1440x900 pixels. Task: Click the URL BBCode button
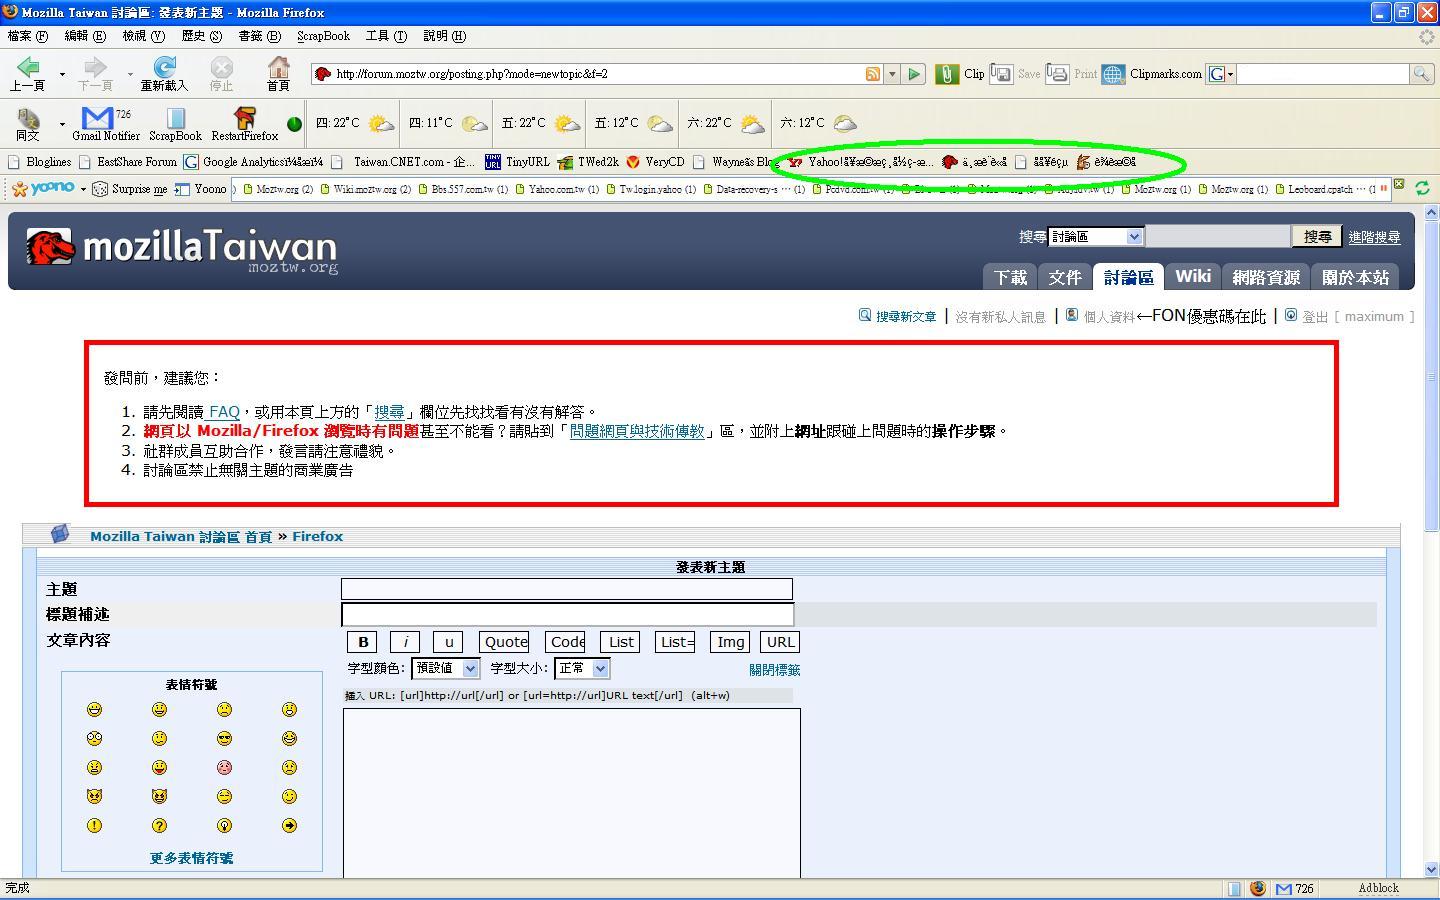click(780, 642)
